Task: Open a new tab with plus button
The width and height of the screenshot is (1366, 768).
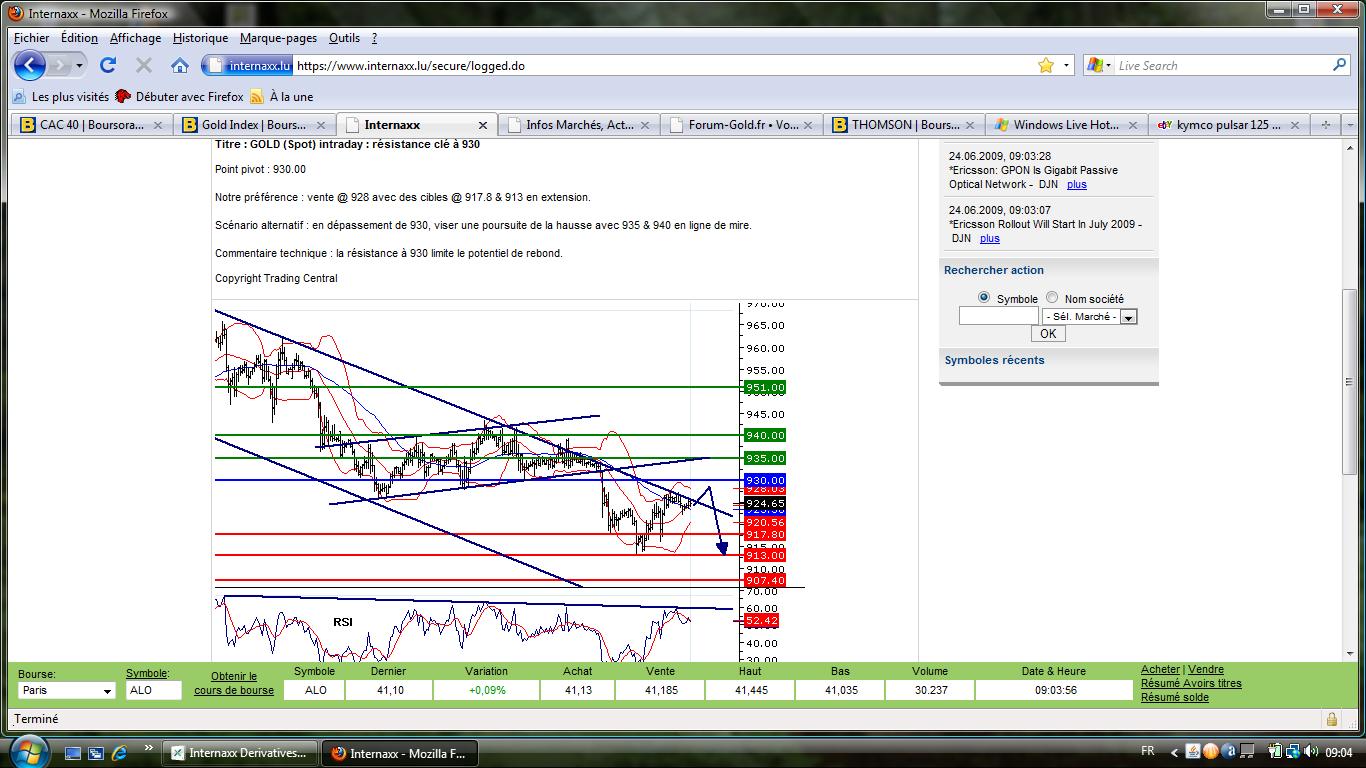Action: tap(1325, 125)
